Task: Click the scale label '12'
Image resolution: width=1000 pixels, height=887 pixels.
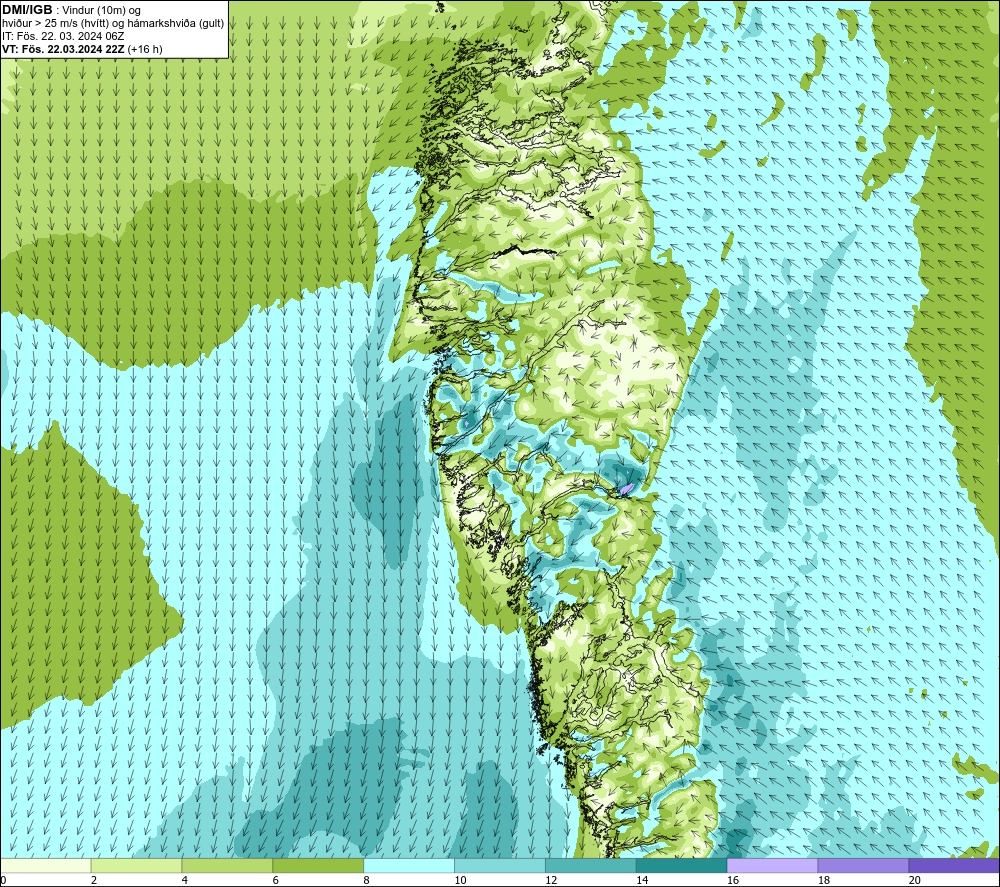Action: 551,880
